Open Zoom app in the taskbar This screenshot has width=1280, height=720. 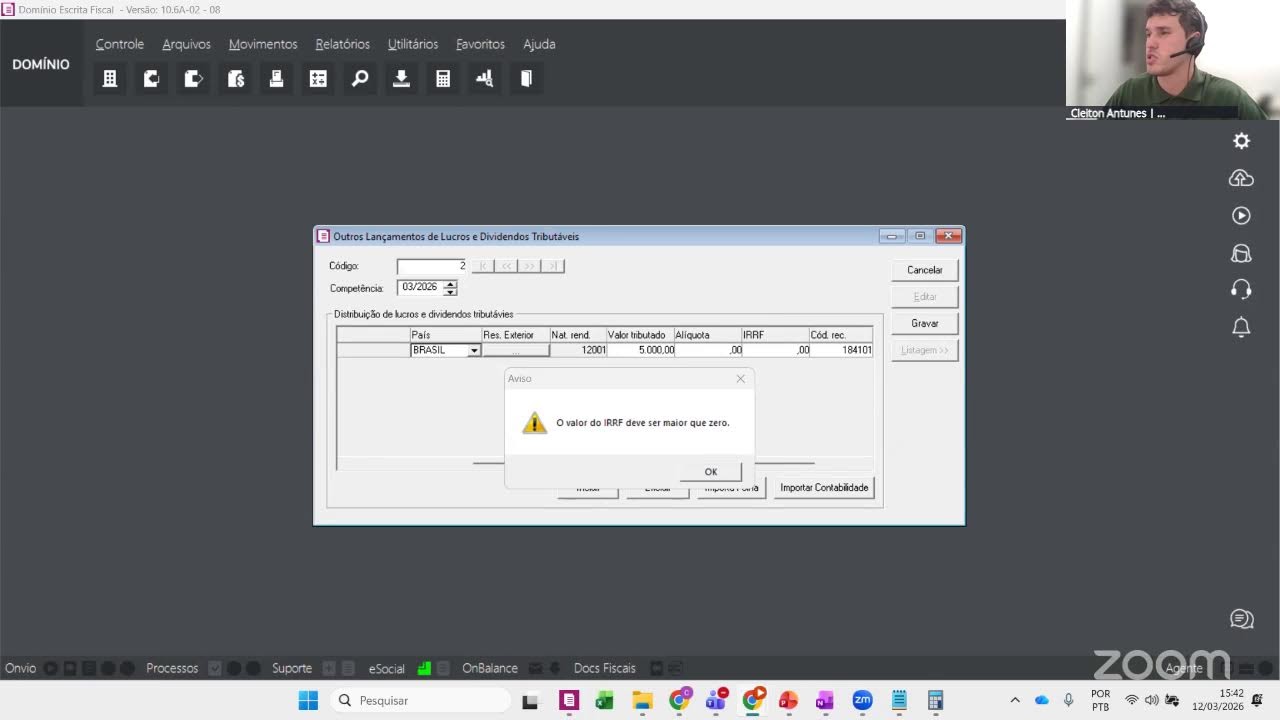pyautogui.click(x=862, y=700)
